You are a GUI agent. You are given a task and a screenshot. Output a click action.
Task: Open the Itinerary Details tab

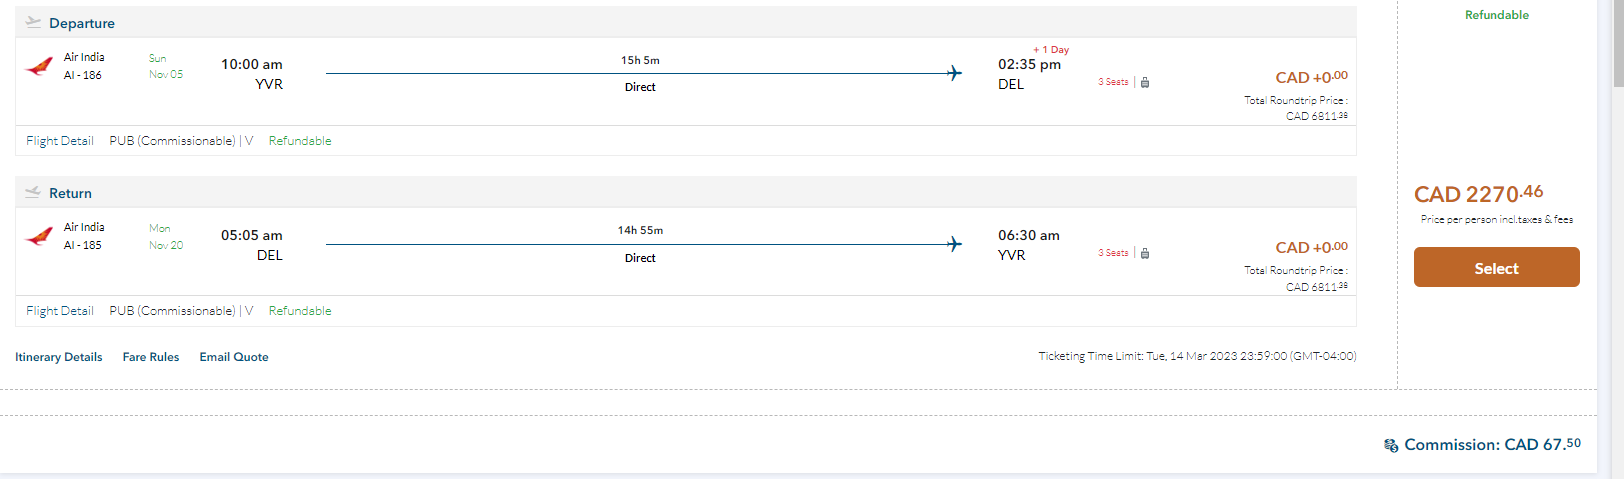click(x=59, y=357)
